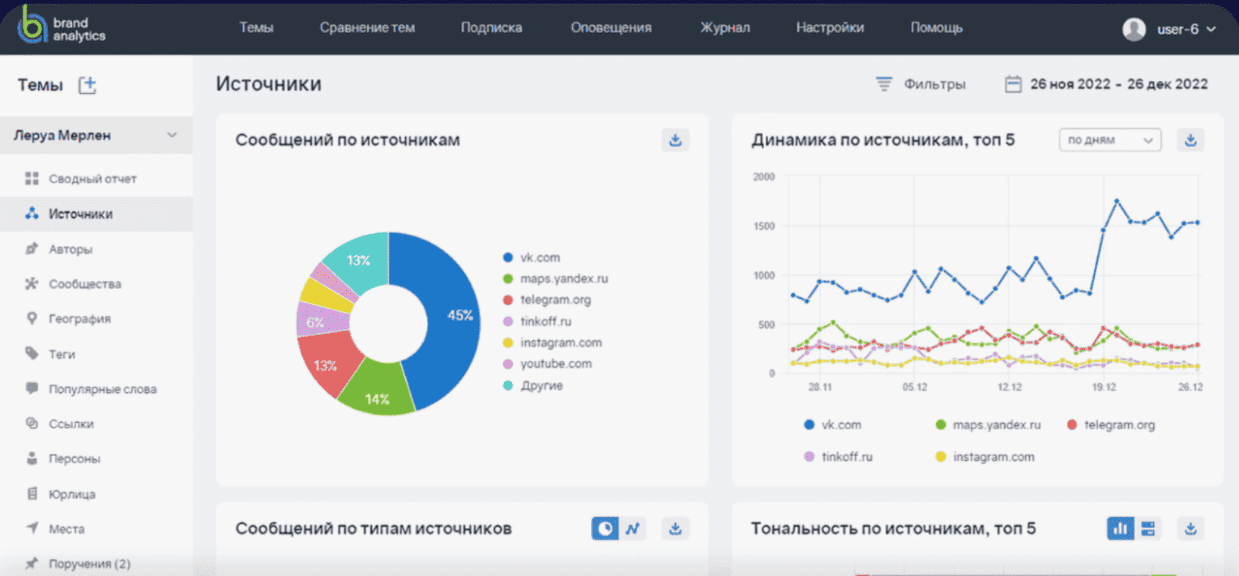
Task: Switch Тональность chart to bar view
Action: (1120, 528)
